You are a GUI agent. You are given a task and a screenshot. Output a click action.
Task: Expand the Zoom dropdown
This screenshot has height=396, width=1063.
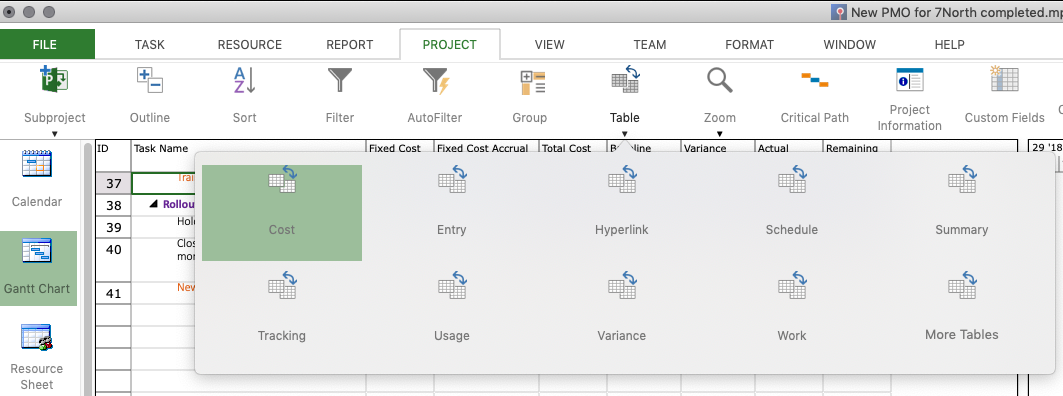(x=719, y=134)
